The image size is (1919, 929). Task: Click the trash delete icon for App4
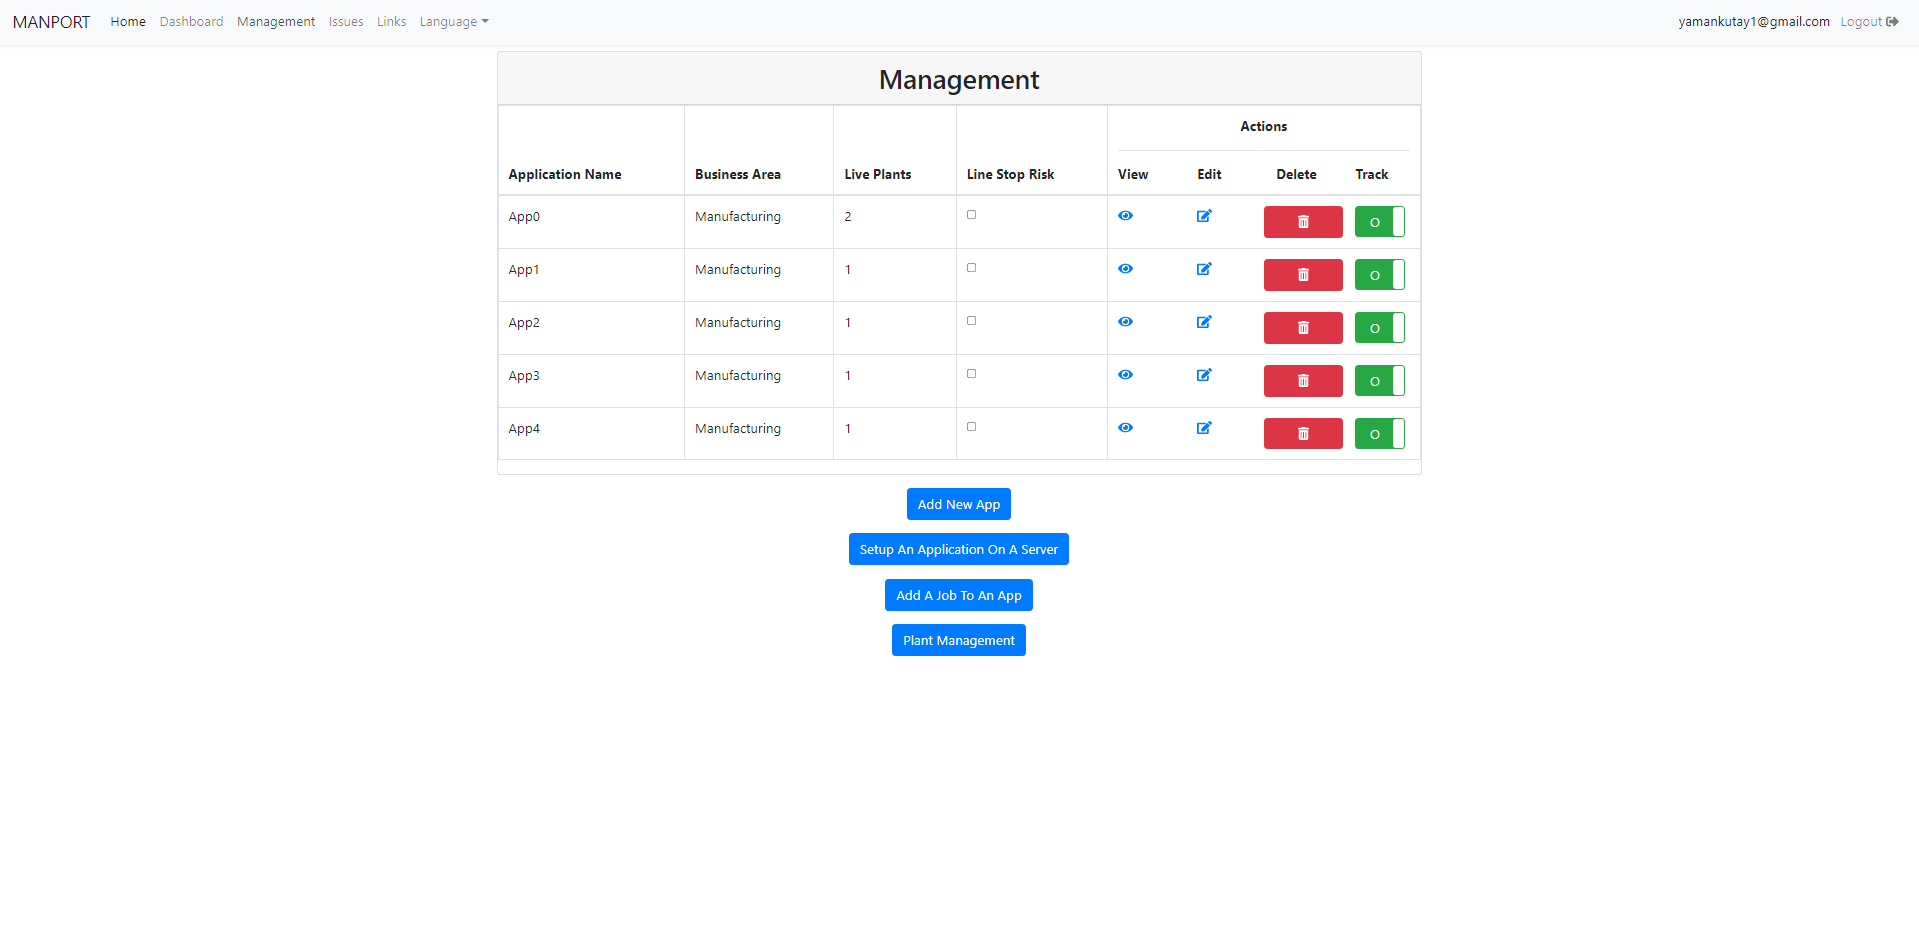coord(1302,433)
